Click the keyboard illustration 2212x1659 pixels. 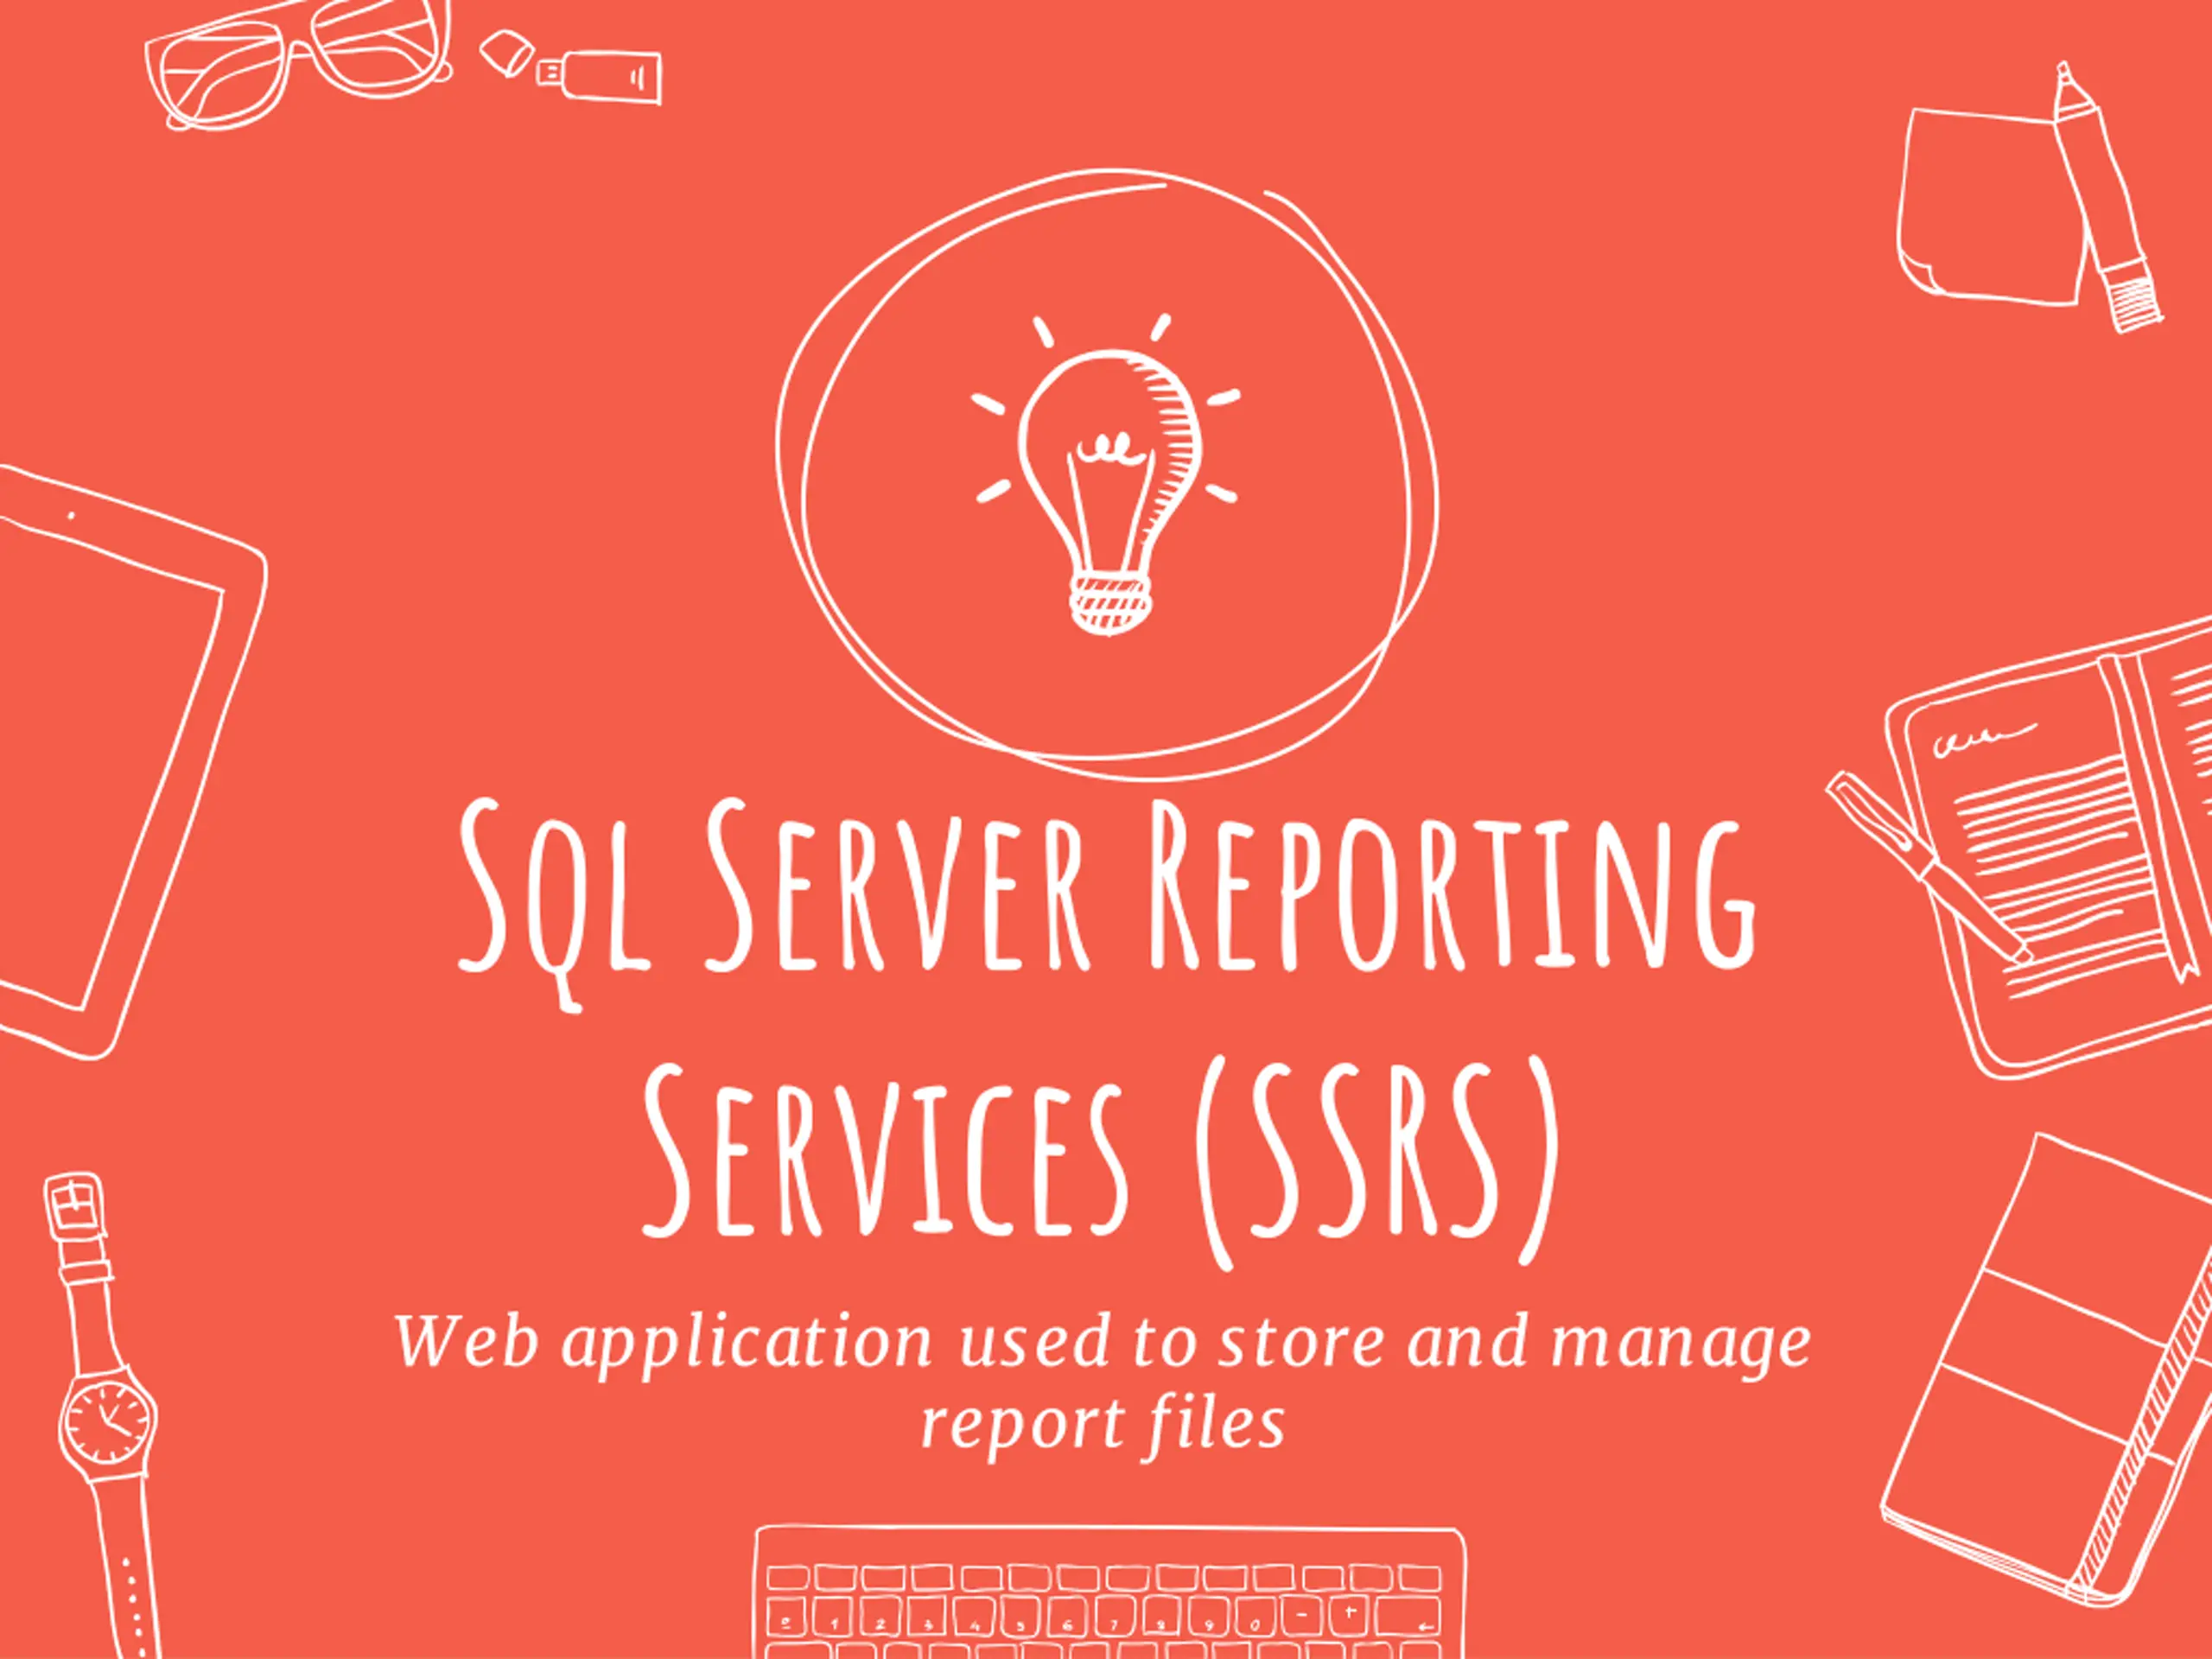1110,1592
